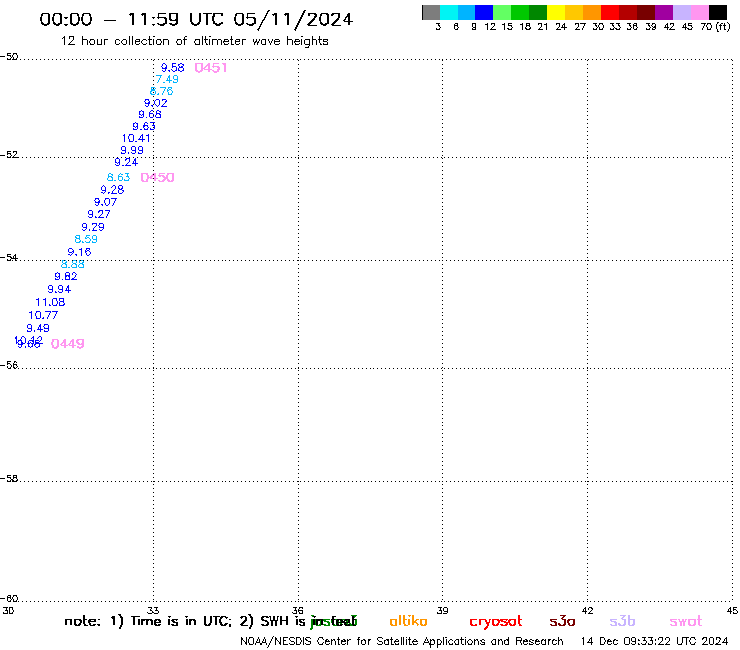
Task: Click the 9.07 wave height value
Action: (x=105, y=202)
